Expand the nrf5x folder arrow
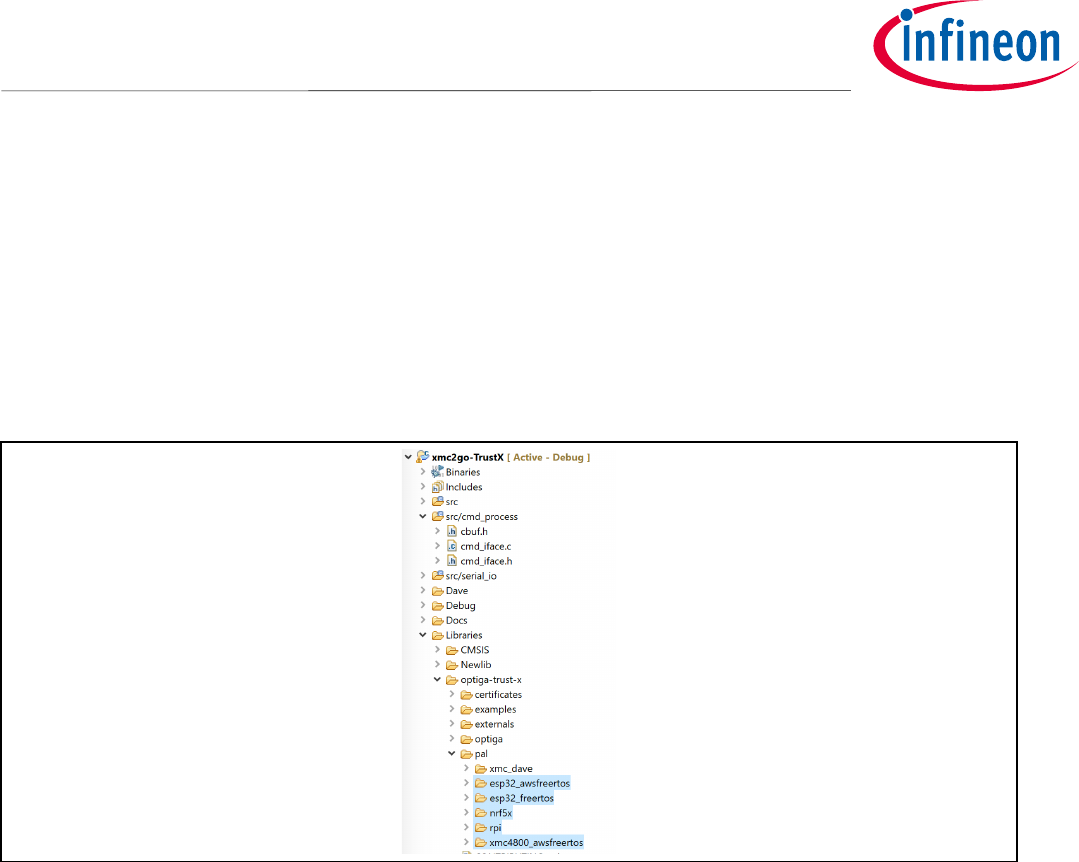The height and width of the screenshot is (862, 1079). (466, 812)
